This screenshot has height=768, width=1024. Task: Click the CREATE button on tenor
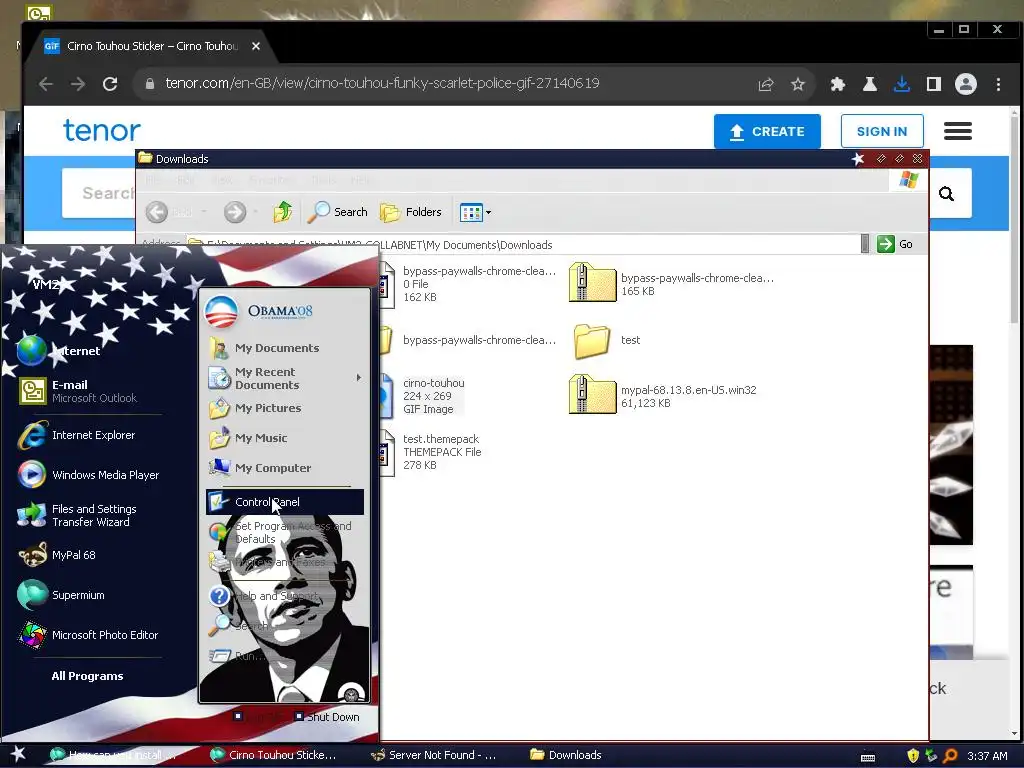click(x=767, y=131)
